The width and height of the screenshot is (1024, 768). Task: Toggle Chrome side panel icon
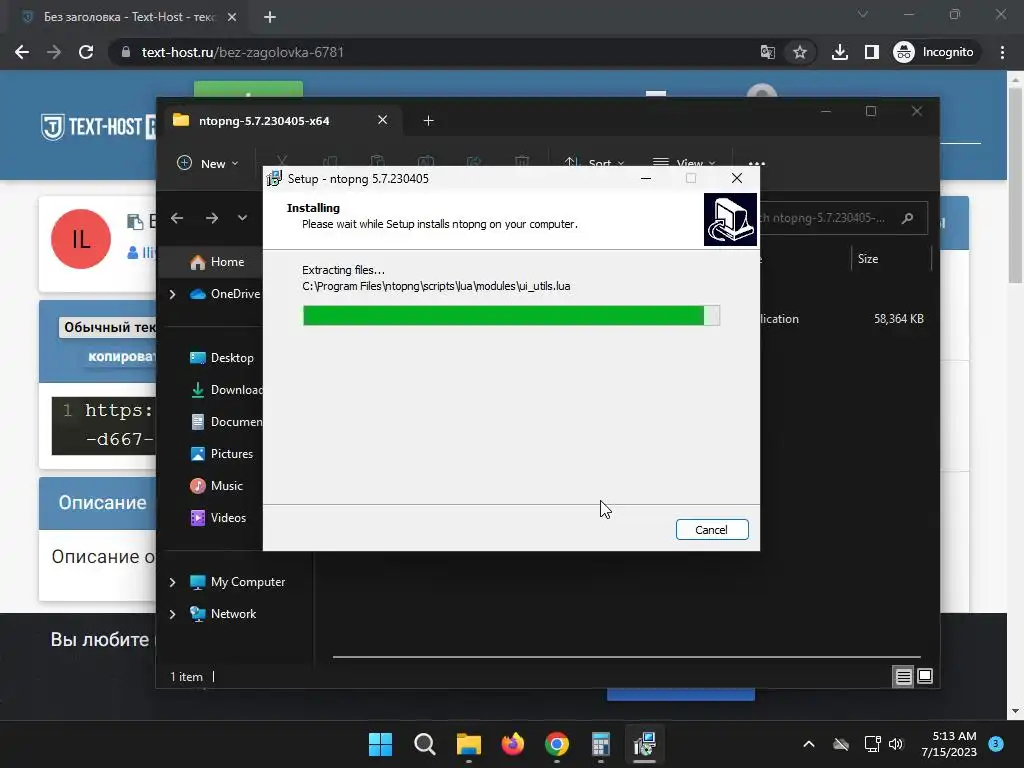[x=872, y=52]
